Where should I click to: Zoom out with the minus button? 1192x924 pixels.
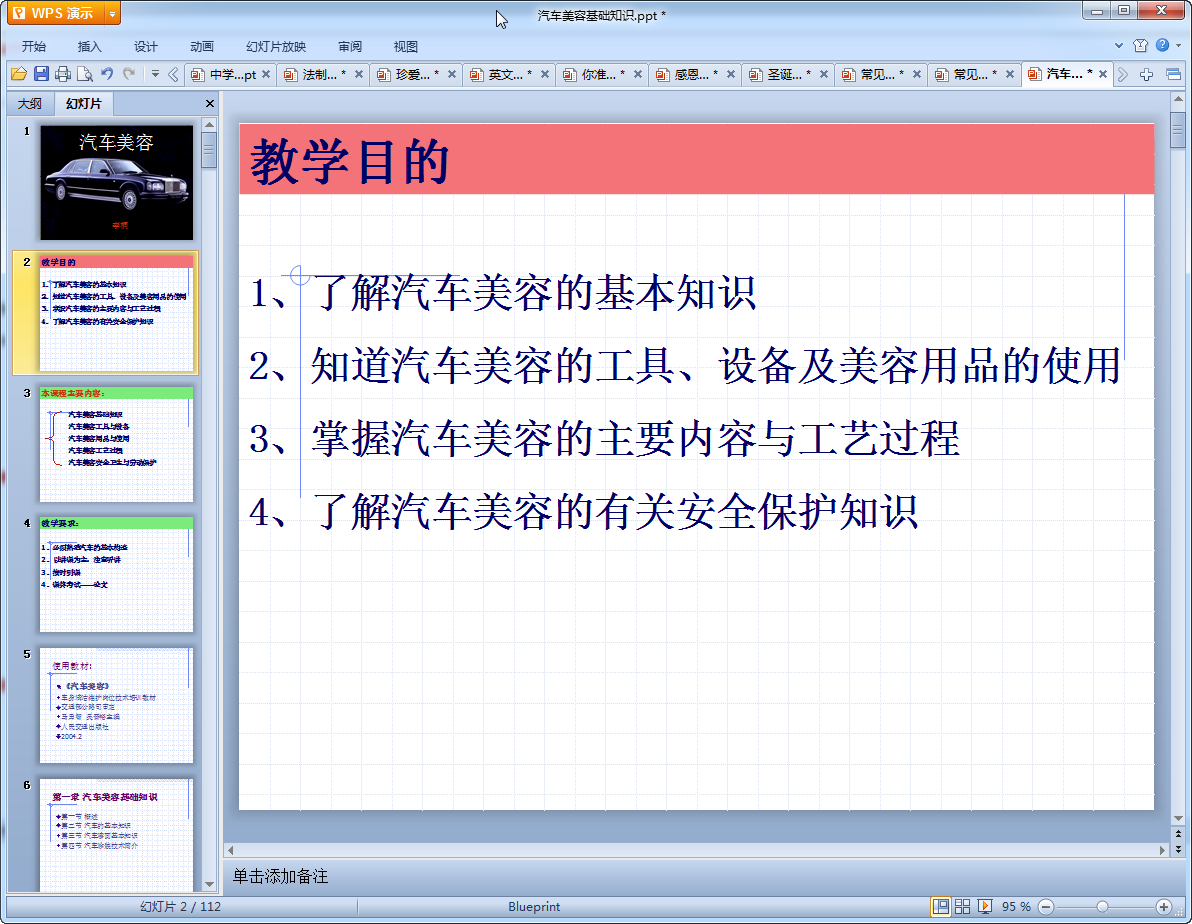(1046, 907)
